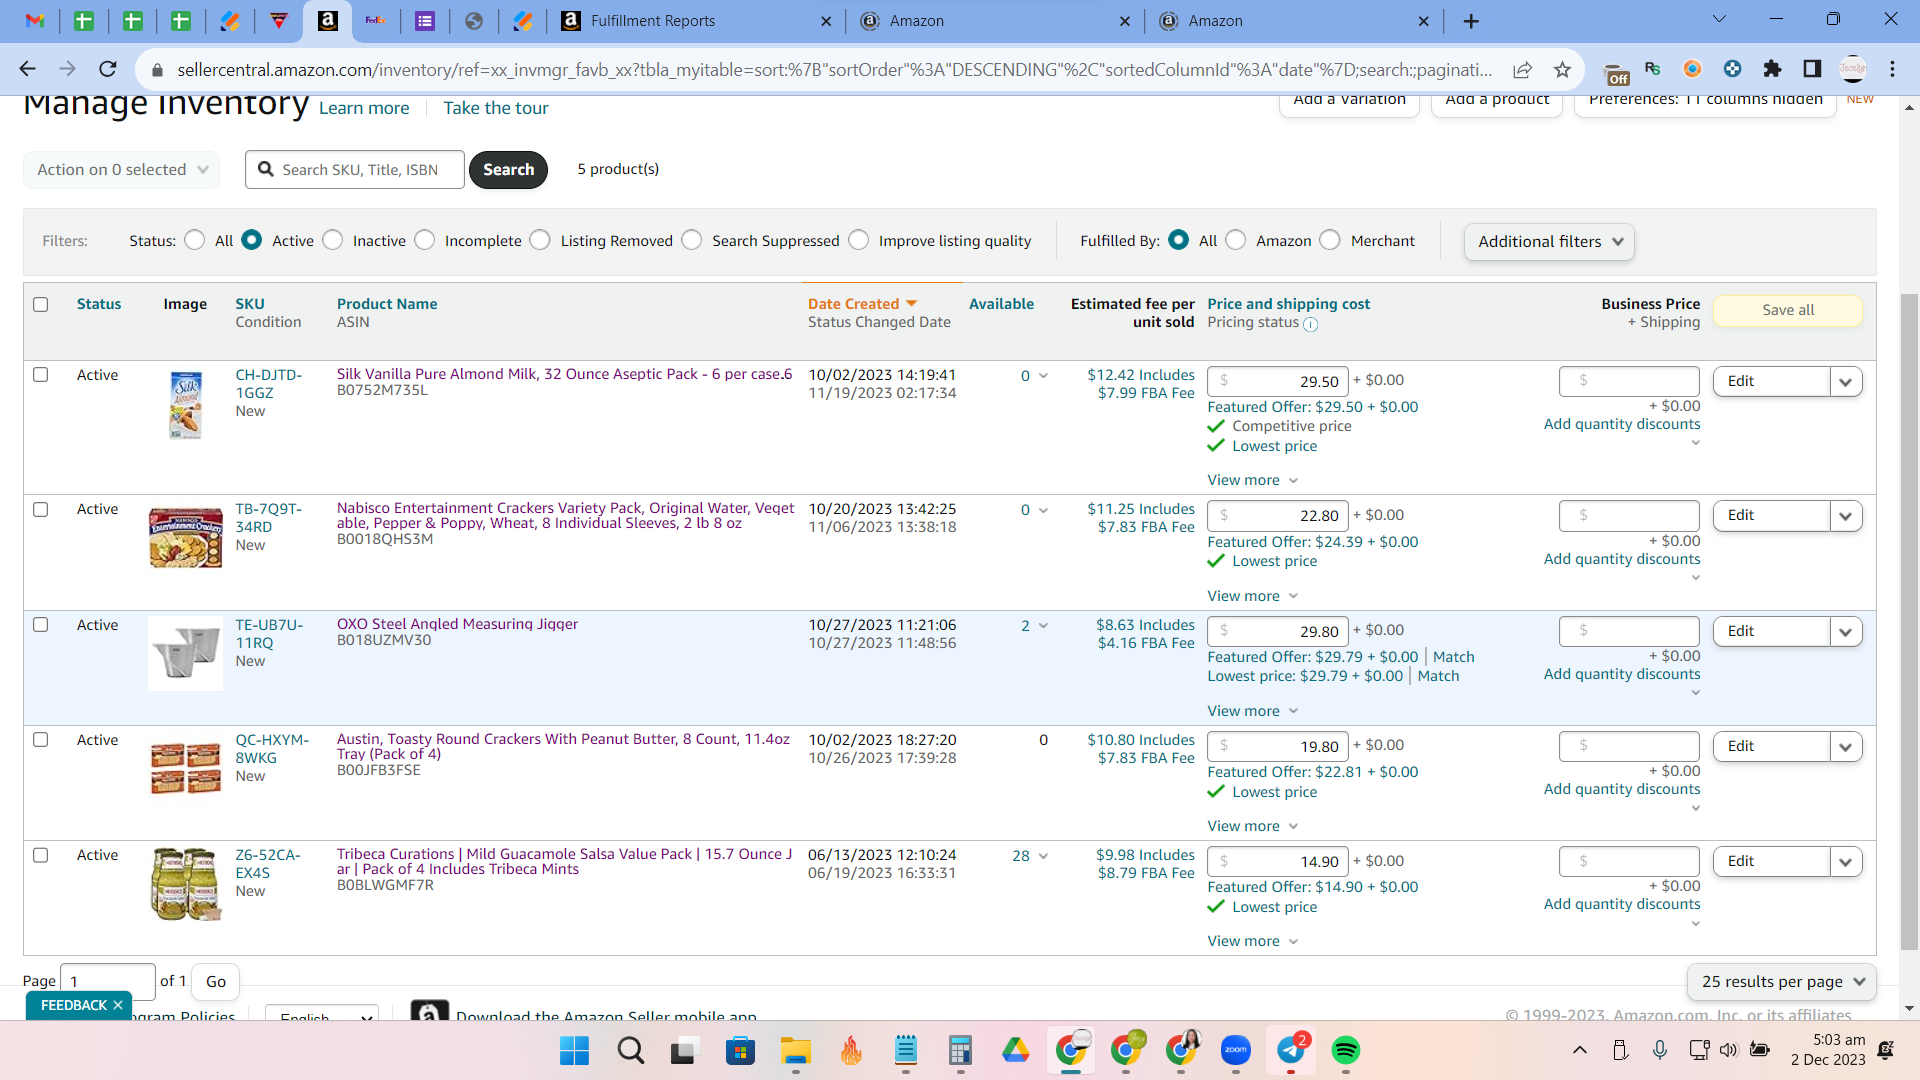1920x1080 pixels.
Task: Share this page via the share icon
Action: pos(1522,69)
